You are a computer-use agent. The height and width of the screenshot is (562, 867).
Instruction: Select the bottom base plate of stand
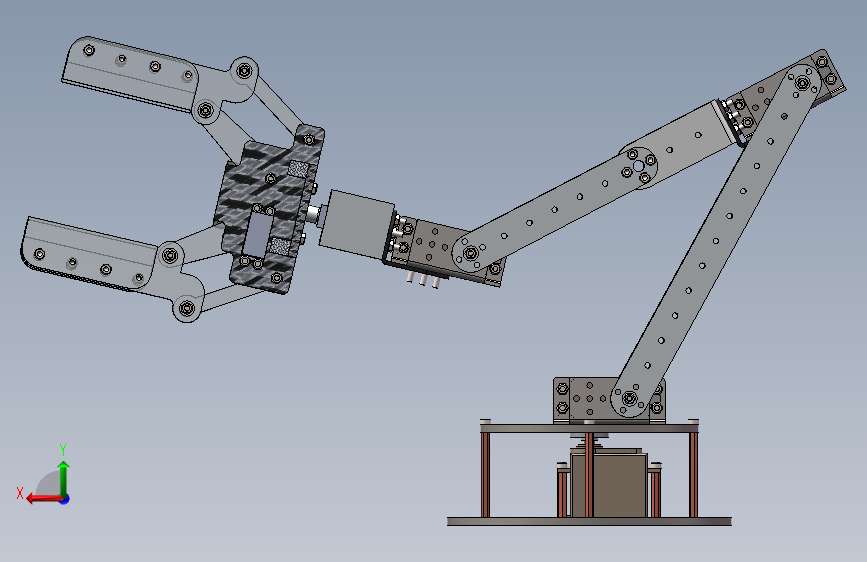click(589, 521)
